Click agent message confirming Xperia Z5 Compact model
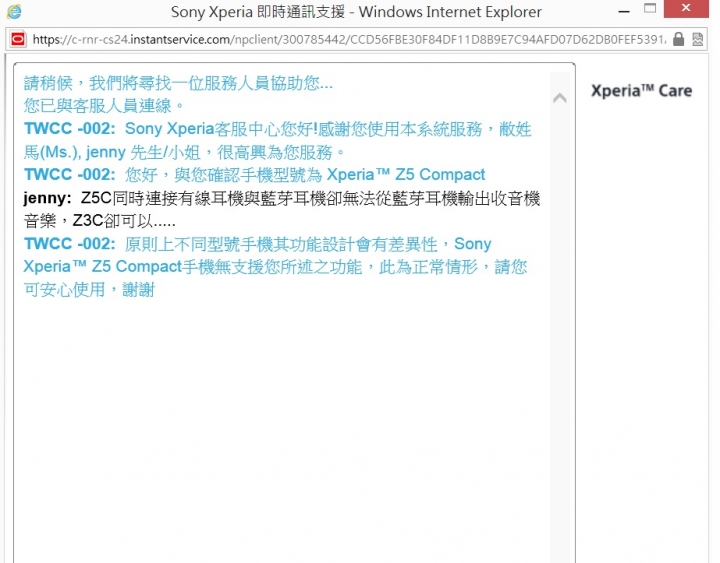720x563 pixels. point(254,175)
